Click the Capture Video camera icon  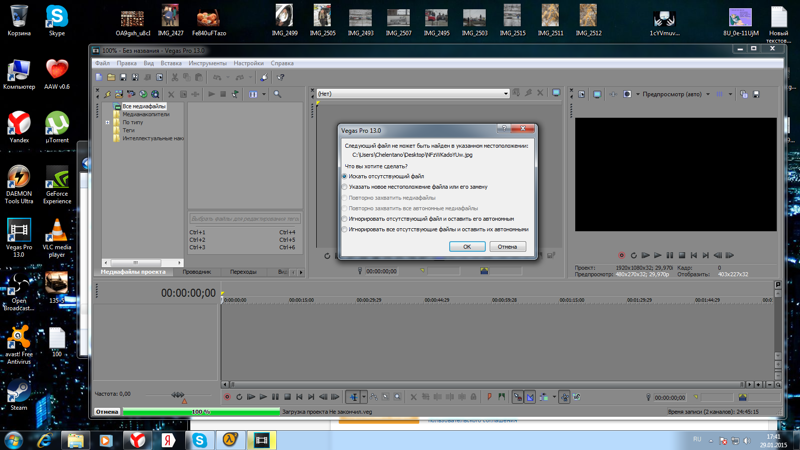coord(131,94)
